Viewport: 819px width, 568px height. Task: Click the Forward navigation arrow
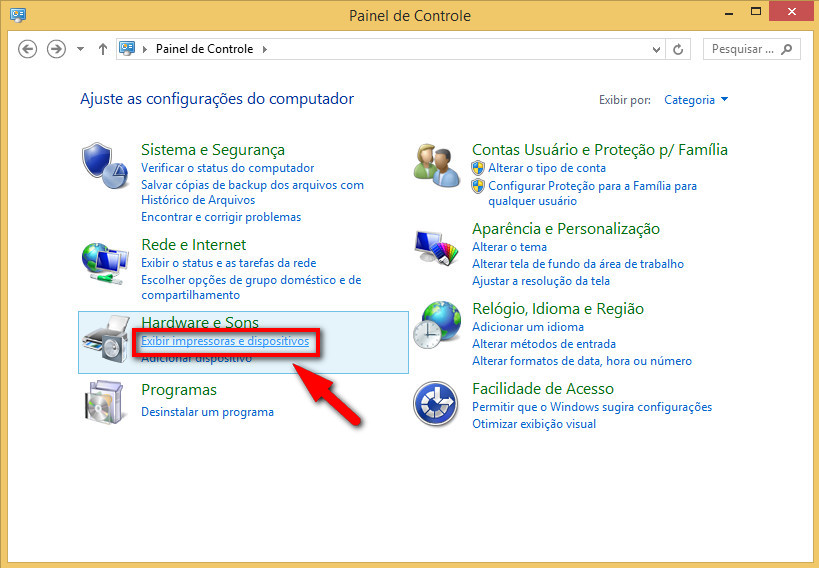(56, 49)
